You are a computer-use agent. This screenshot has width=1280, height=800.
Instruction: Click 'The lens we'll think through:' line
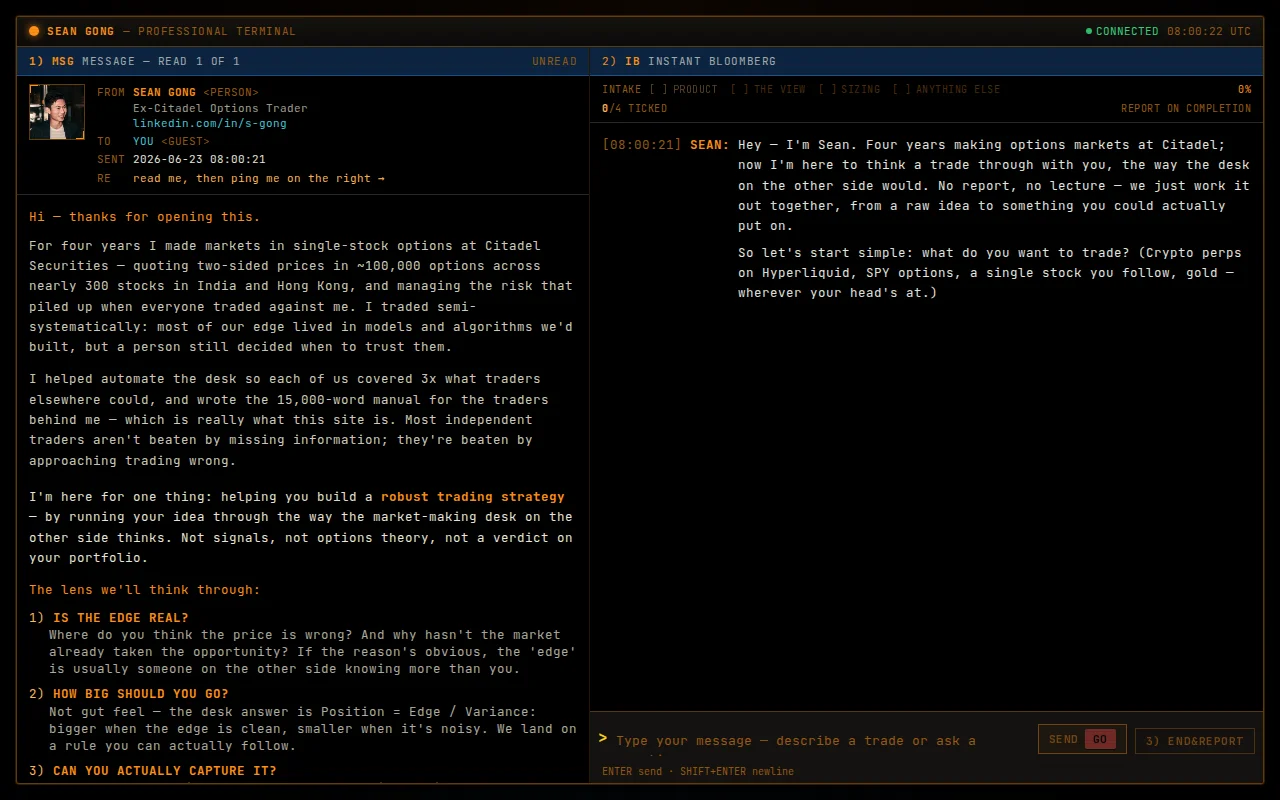(x=145, y=590)
